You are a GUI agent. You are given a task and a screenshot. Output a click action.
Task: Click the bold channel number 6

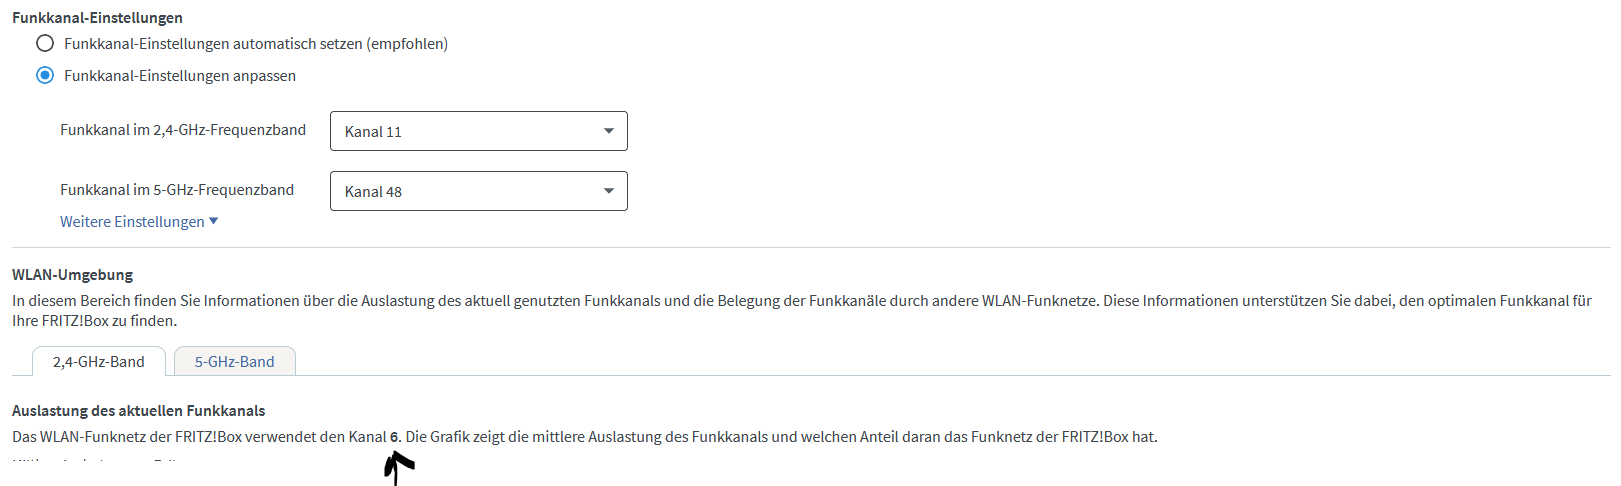click(395, 437)
